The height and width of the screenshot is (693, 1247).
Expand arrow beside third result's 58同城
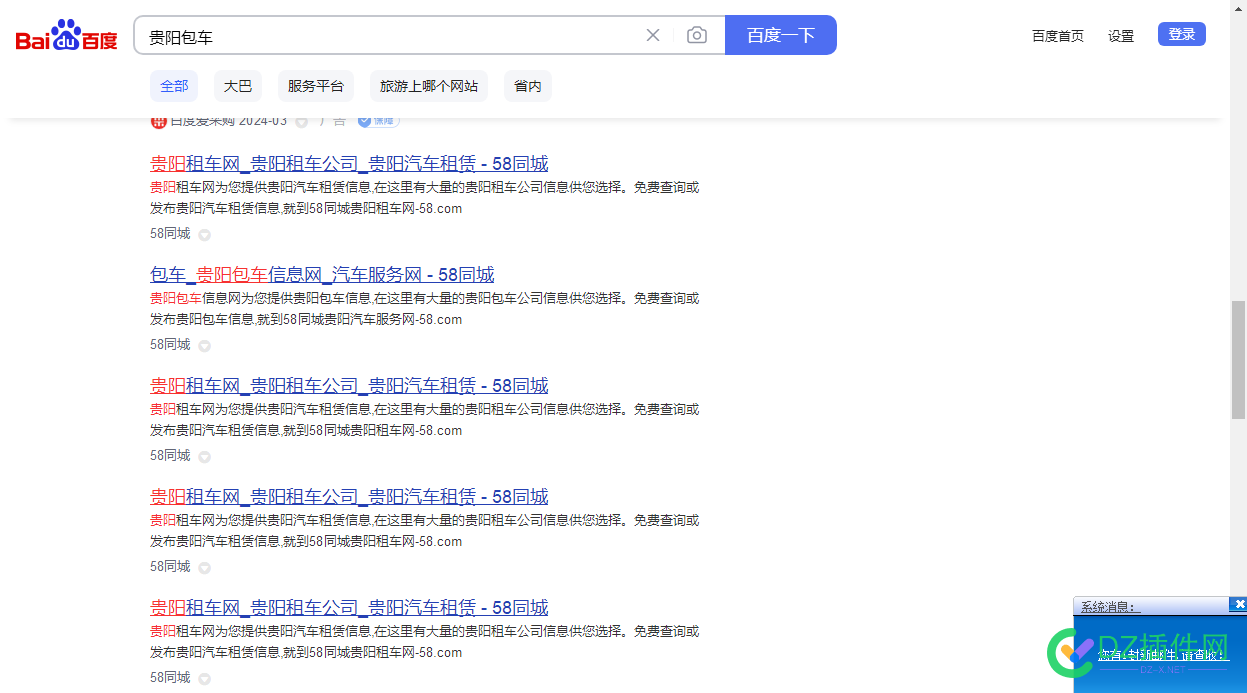click(204, 457)
